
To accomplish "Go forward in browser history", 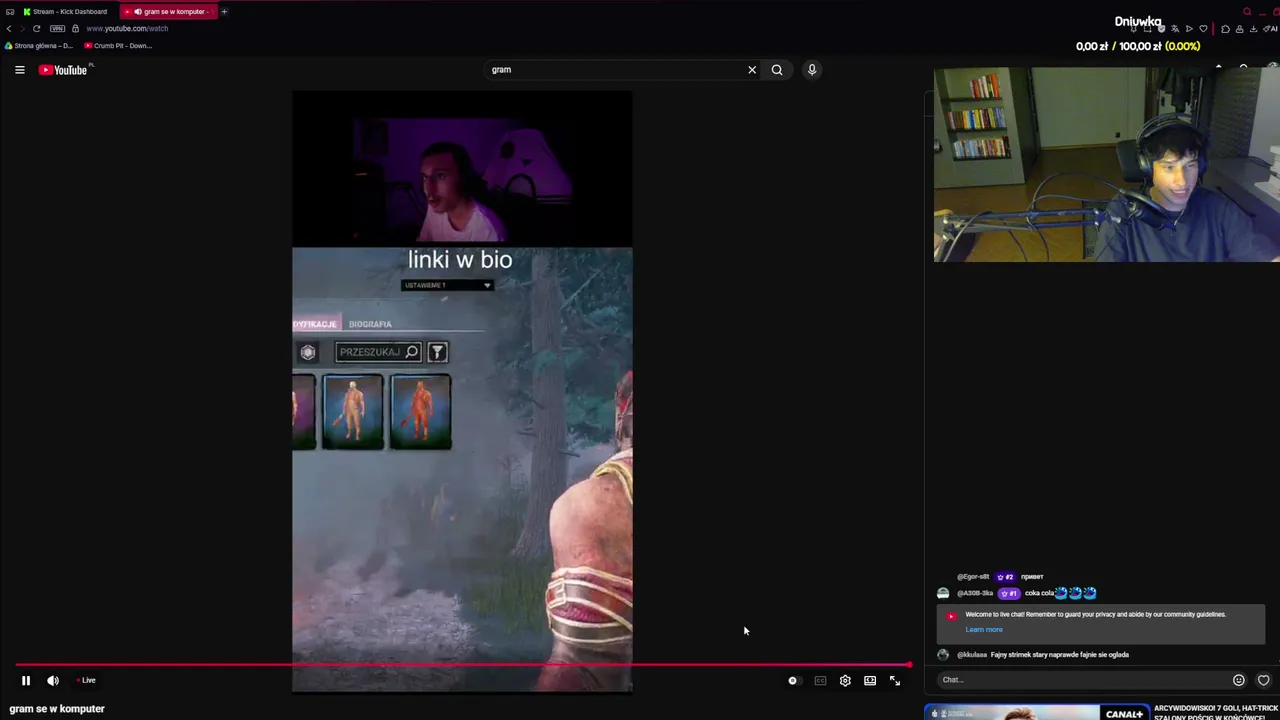I will click(22, 29).
